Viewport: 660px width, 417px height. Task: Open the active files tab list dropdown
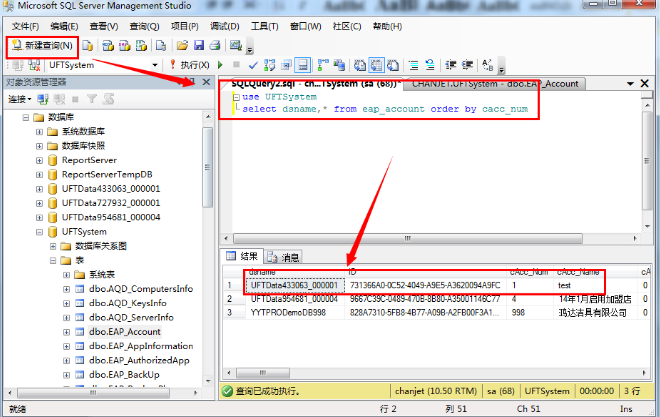[x=630, y=84]
